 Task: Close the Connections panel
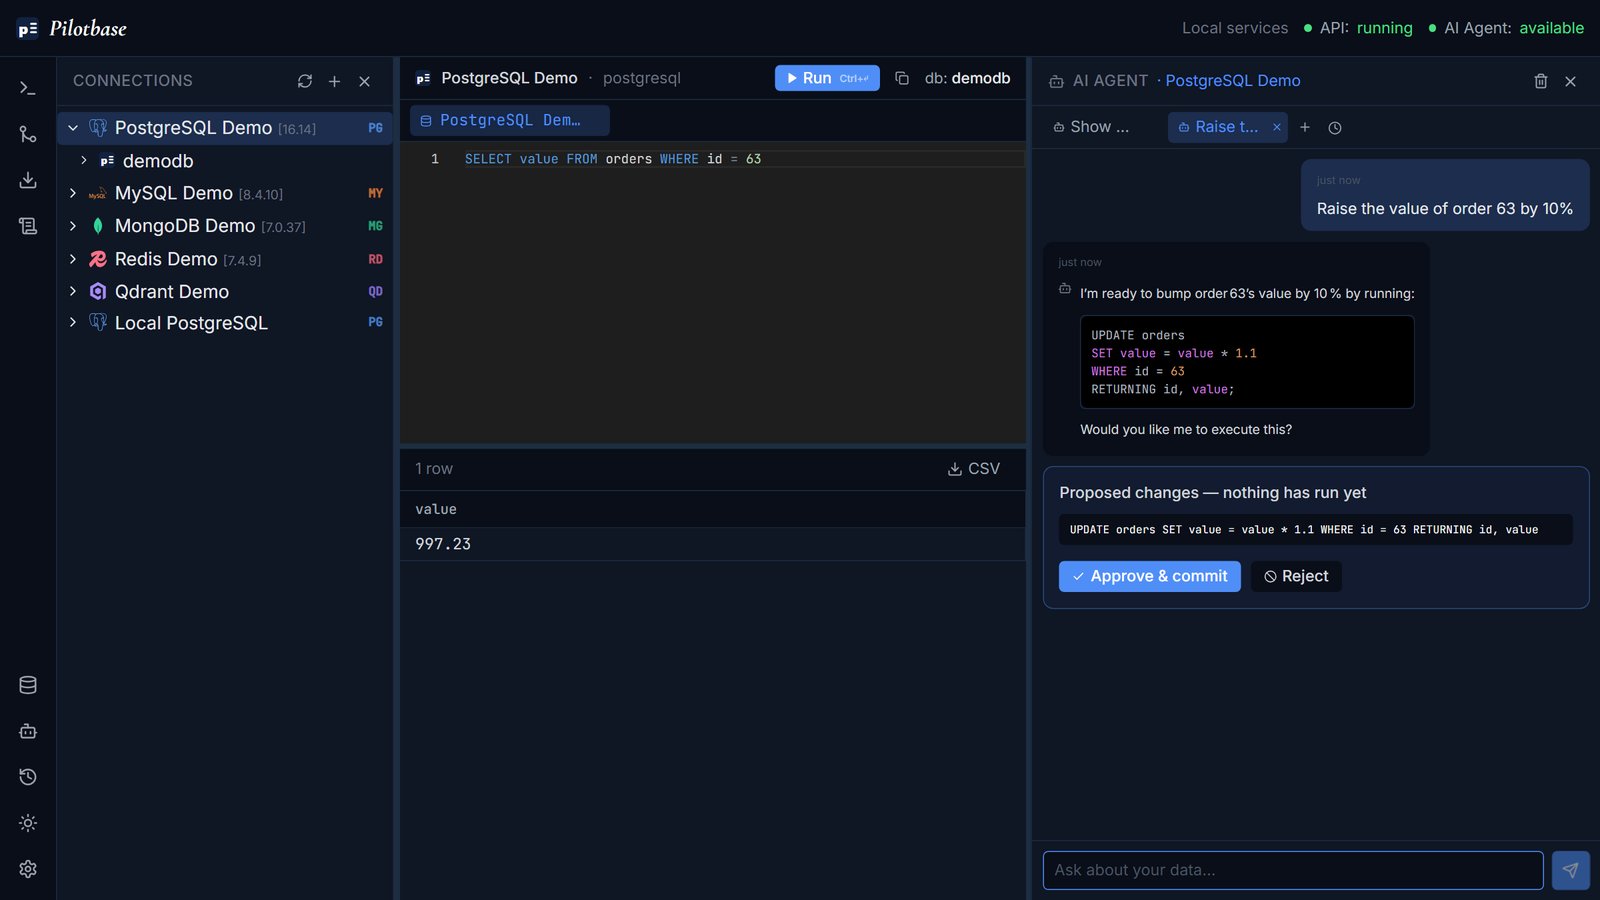[x=365, y=81]
